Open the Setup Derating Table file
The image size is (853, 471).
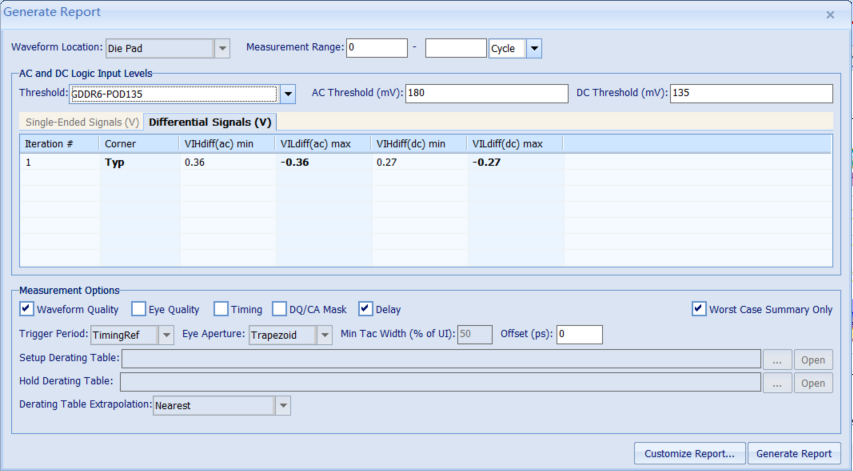pos(813,360)
